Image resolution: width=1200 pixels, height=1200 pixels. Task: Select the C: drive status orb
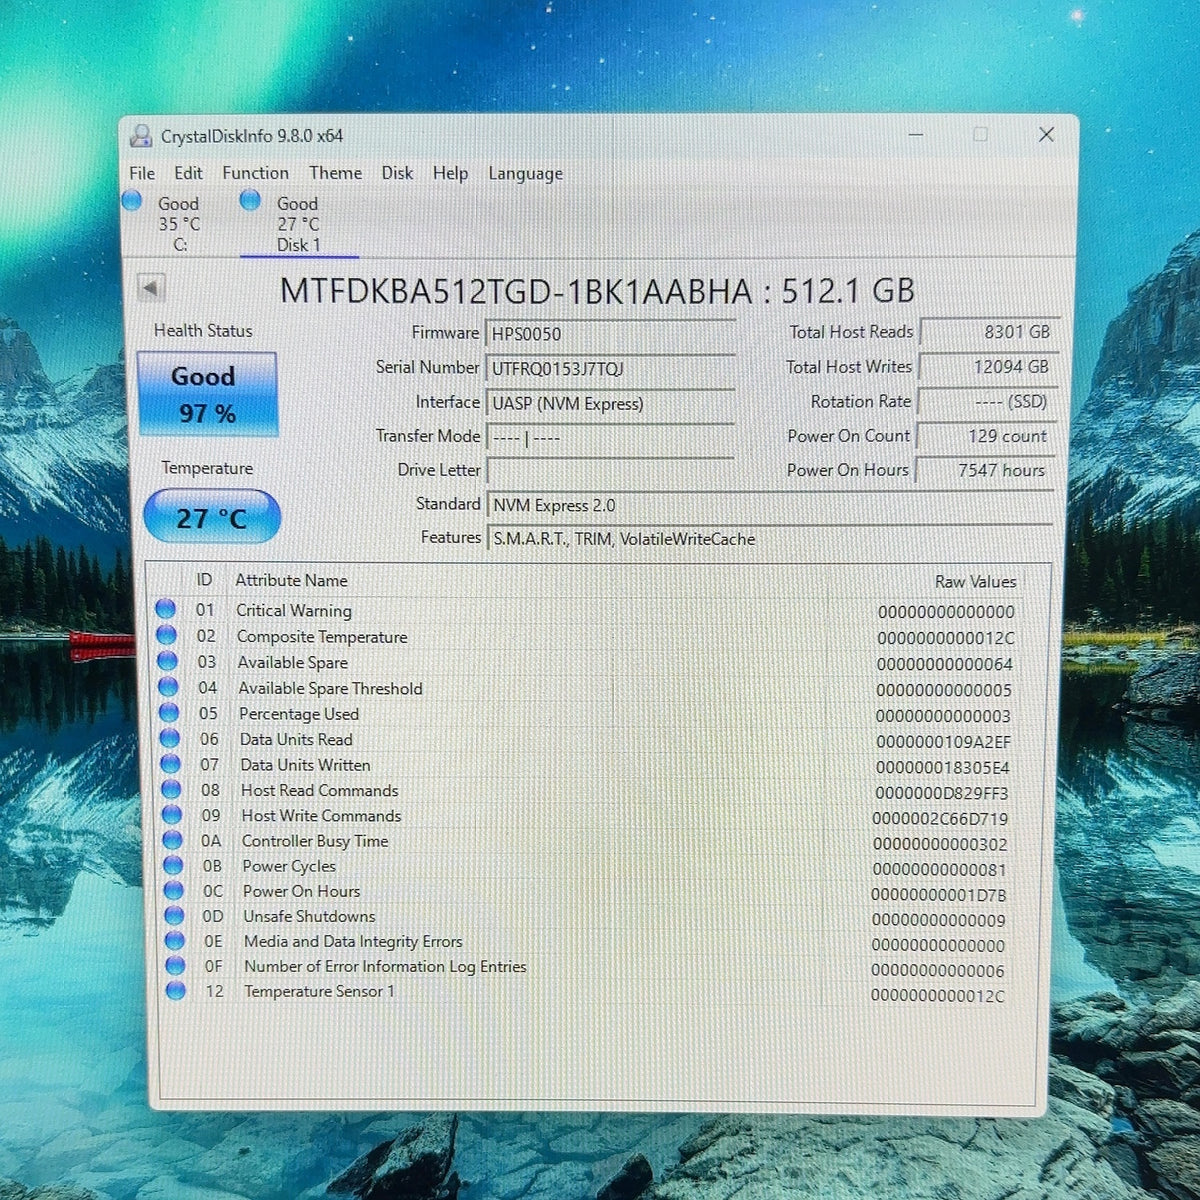(x=132, y=201)
